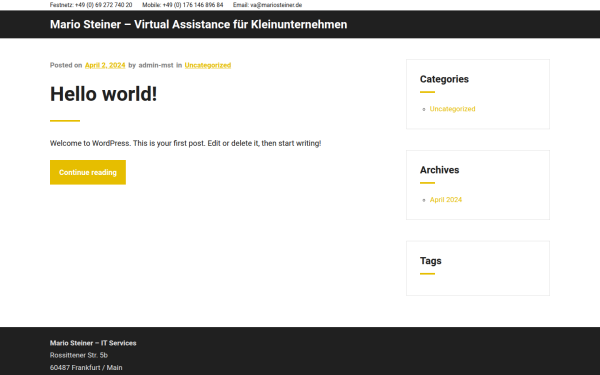The width and height of the screenshot is (600, 375).
Task: Open the Hello world! post title
Action: coord(103,94)
